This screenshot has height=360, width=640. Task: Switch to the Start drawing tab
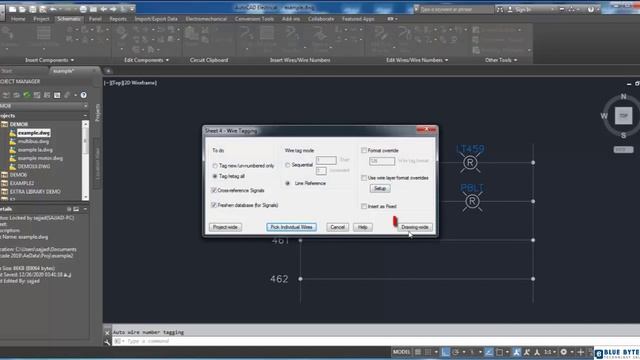coord(7,71)
